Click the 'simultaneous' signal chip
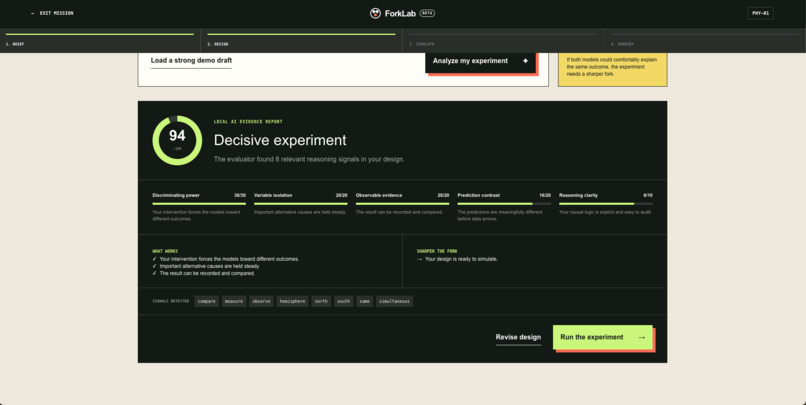Viewport: 806px width, 405px height. (x=394, y=302)
